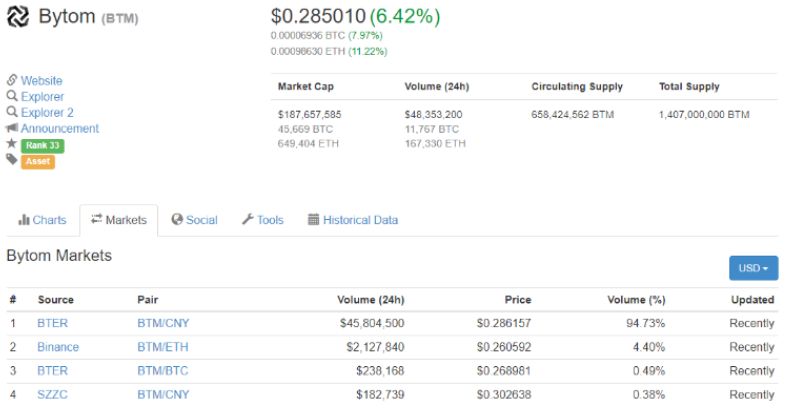Click the globe icon on Social tab
Viewport: 785px width, 411px height.
tap(177, 220)
